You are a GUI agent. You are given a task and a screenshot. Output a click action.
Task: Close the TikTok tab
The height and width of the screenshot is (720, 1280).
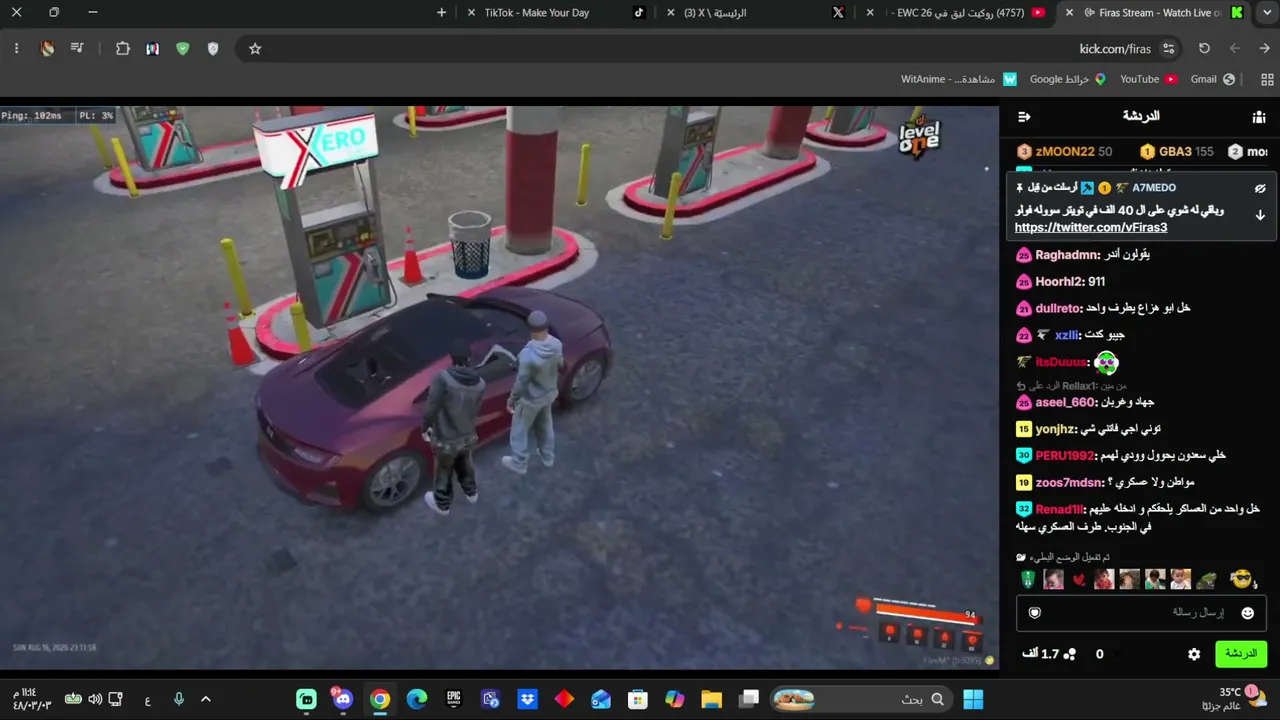pos(472,13)
